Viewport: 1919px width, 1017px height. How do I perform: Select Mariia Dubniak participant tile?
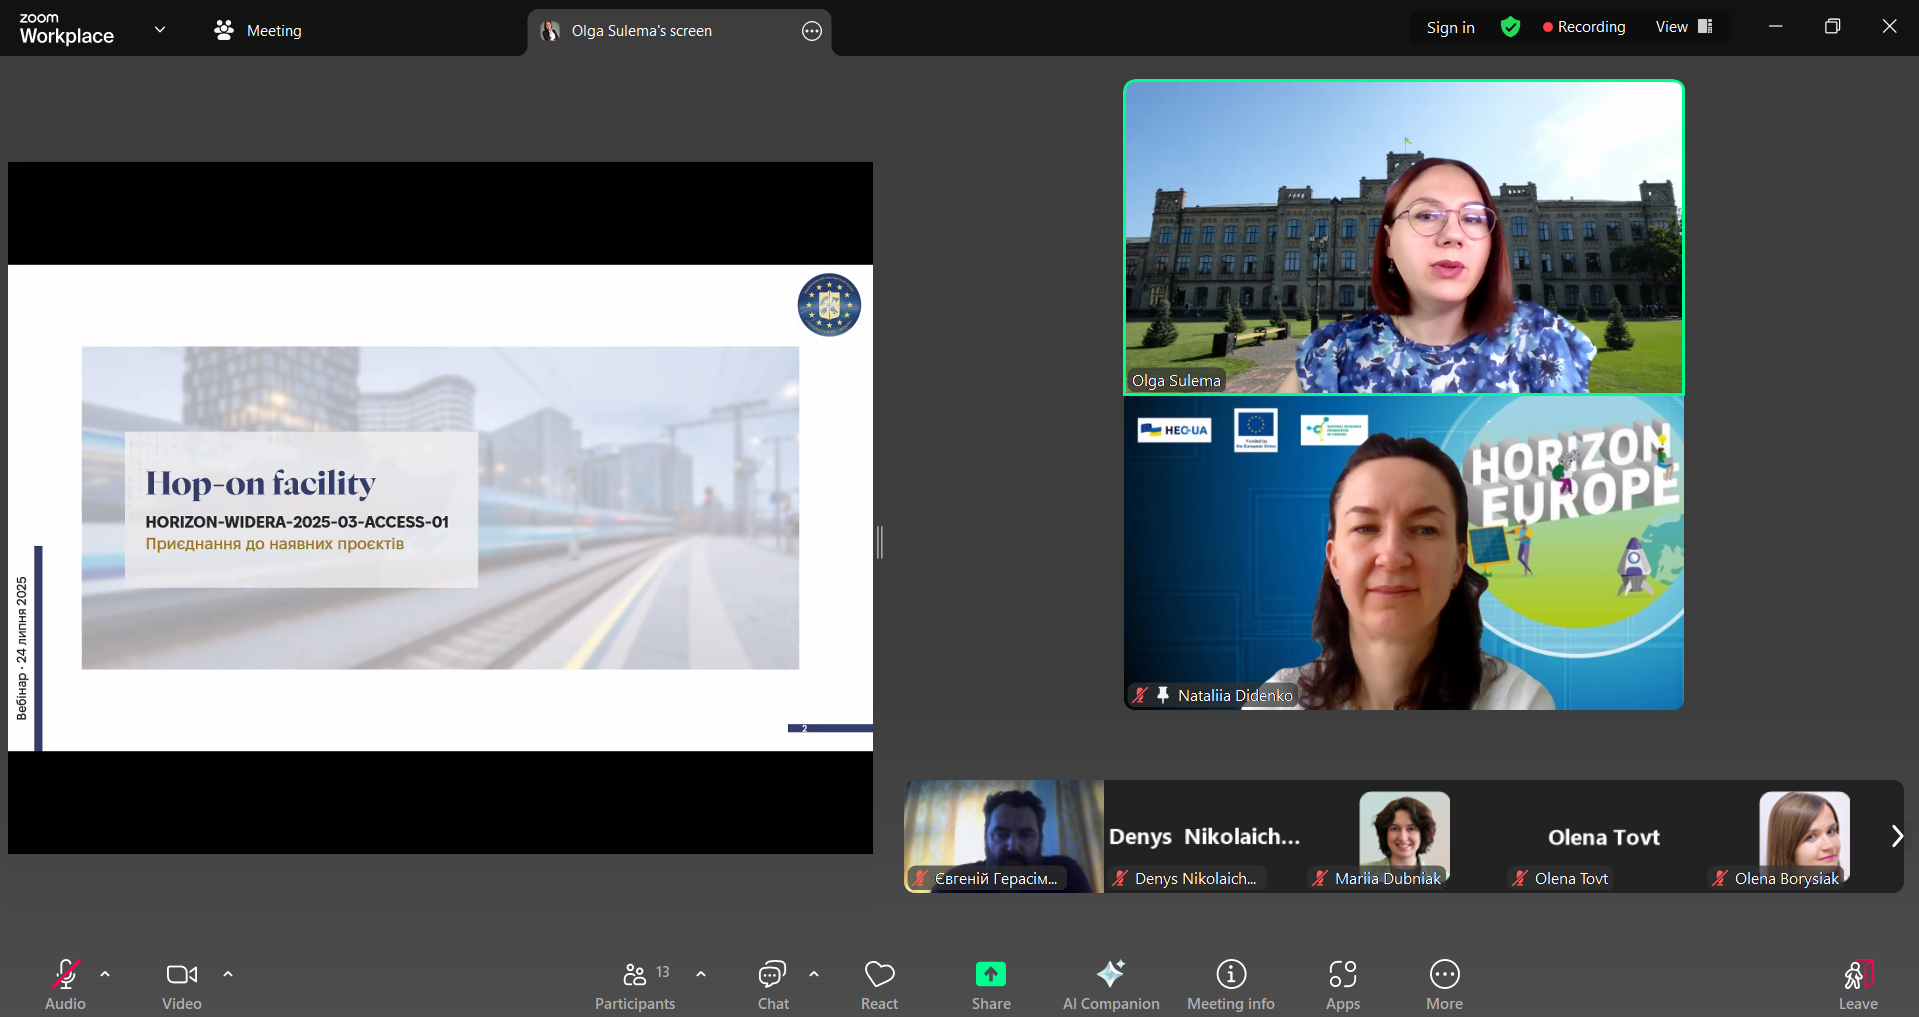(1404, 836)
